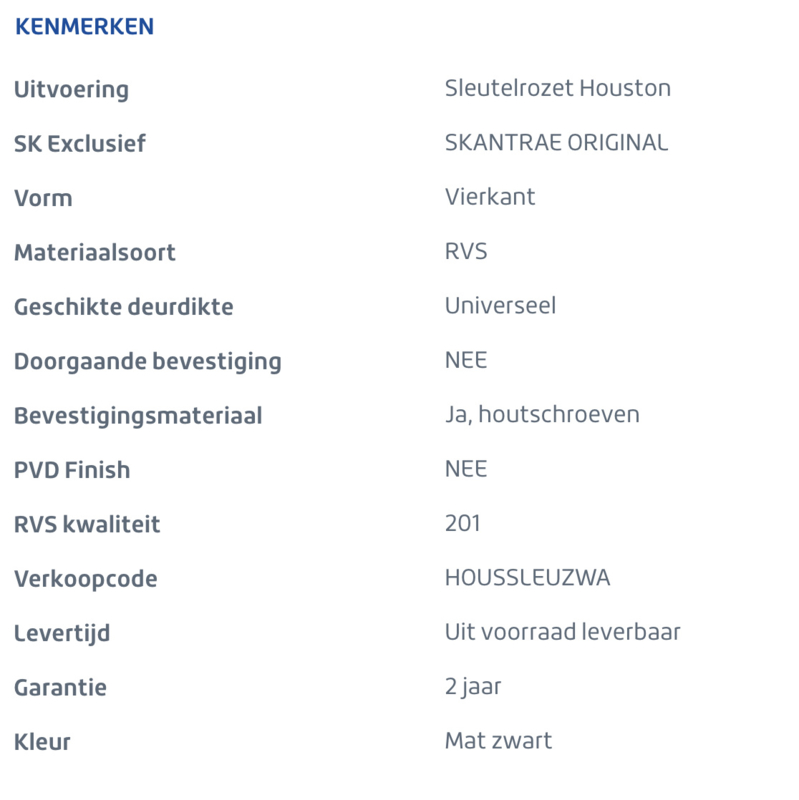
Task: Select the Uitvoering label
Action: tap(71, 90)
